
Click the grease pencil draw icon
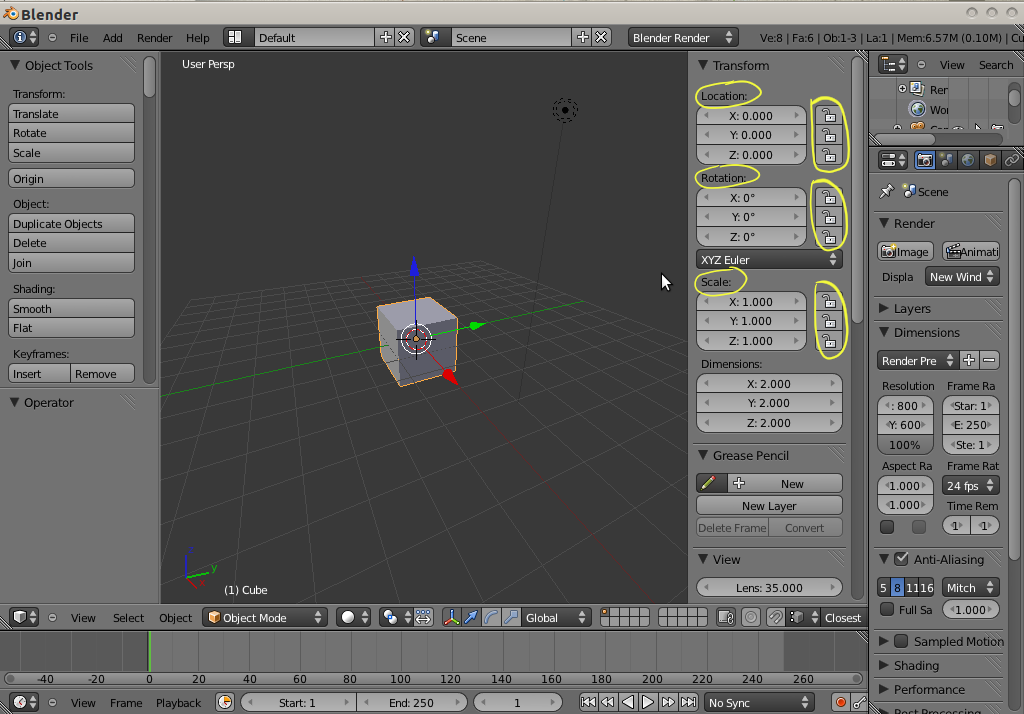709,483
